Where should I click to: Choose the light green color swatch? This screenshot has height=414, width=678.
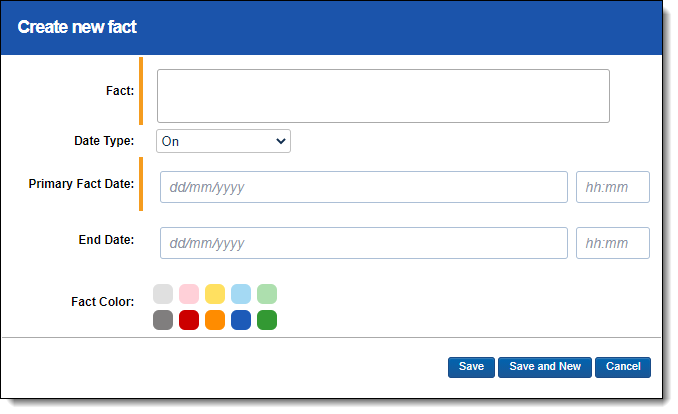tap(267, 294)
